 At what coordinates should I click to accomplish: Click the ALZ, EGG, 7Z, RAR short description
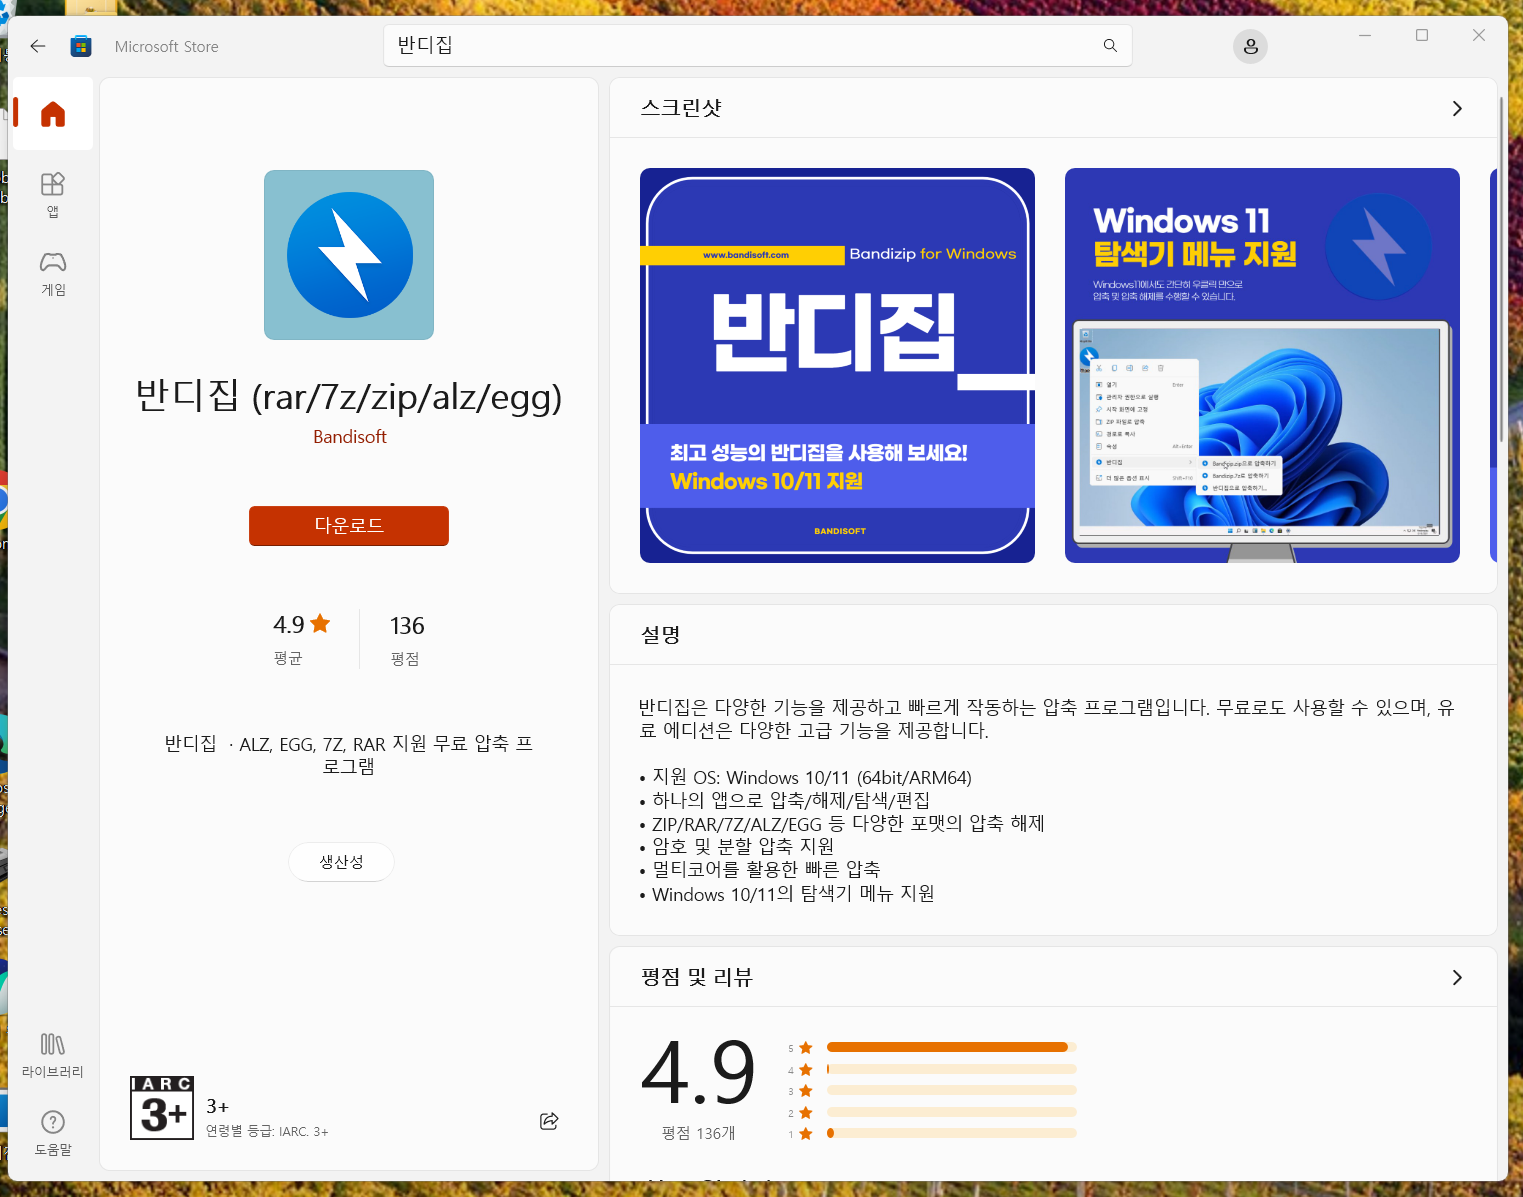click(x=349, y=755)
